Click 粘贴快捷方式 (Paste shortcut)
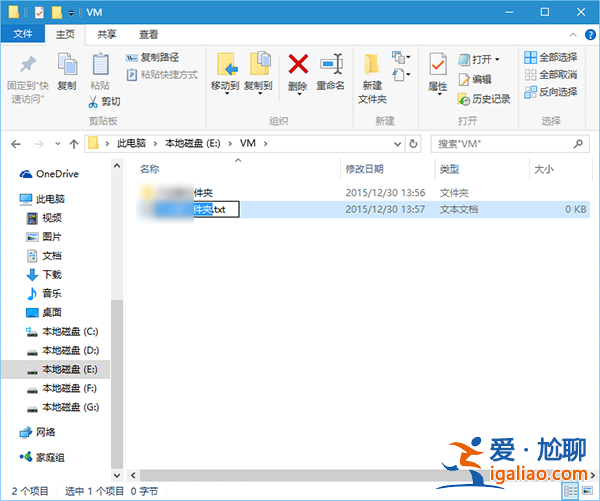Image resolution: width=600 pixels, height=501 pixels. pyautogui.click(x=162, y=74)
